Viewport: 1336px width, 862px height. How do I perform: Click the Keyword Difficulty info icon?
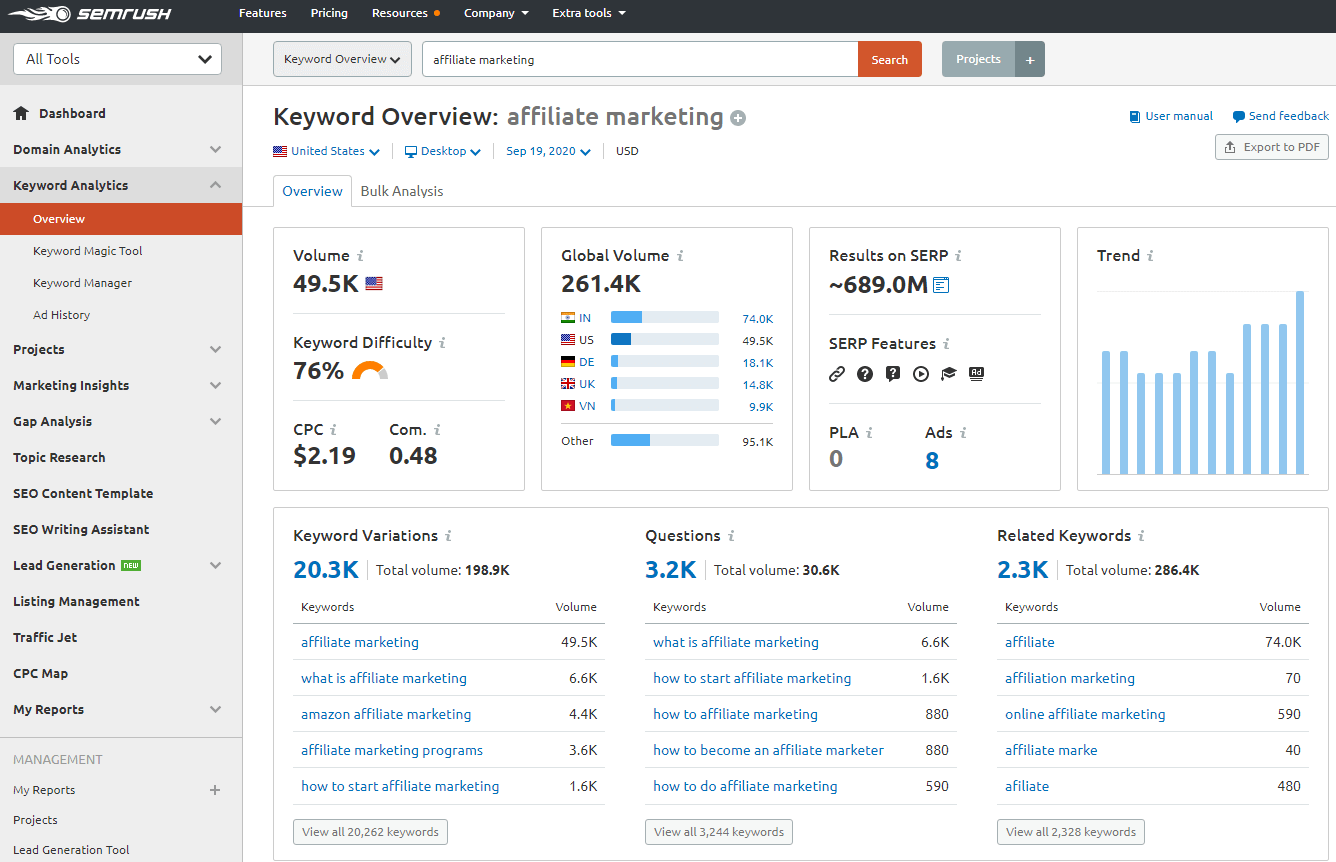(x=442, y=343)
